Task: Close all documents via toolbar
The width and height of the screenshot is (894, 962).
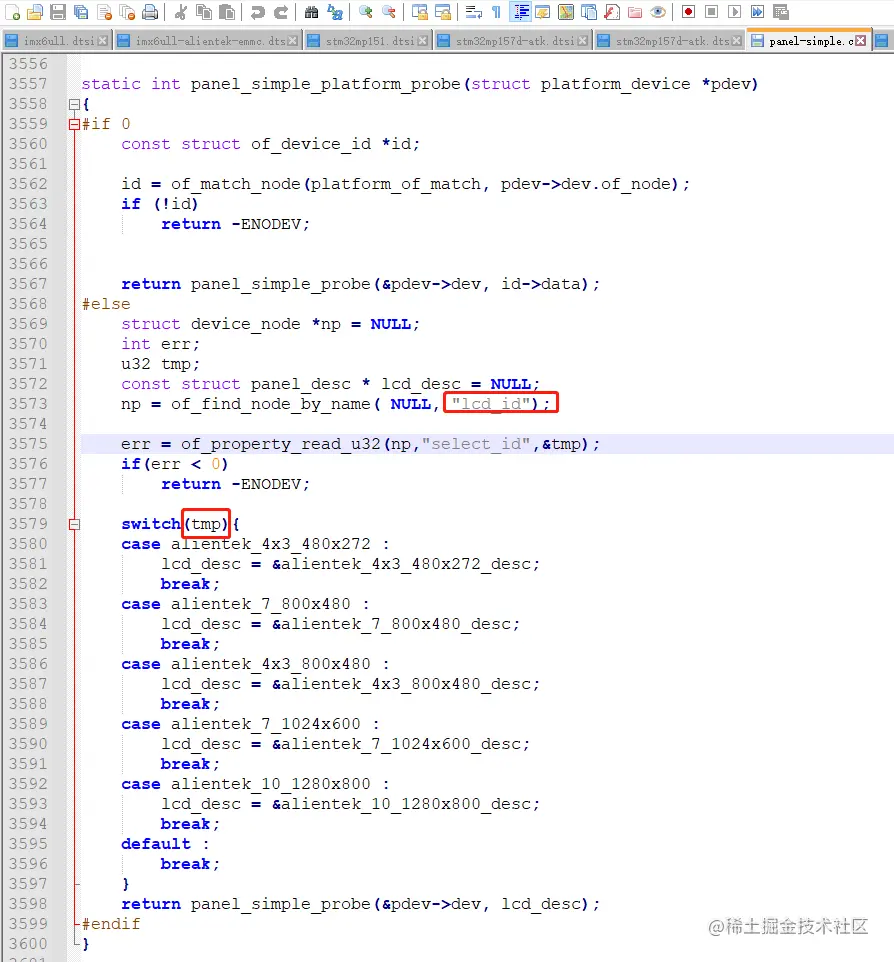Action: (x=127, y=12)
